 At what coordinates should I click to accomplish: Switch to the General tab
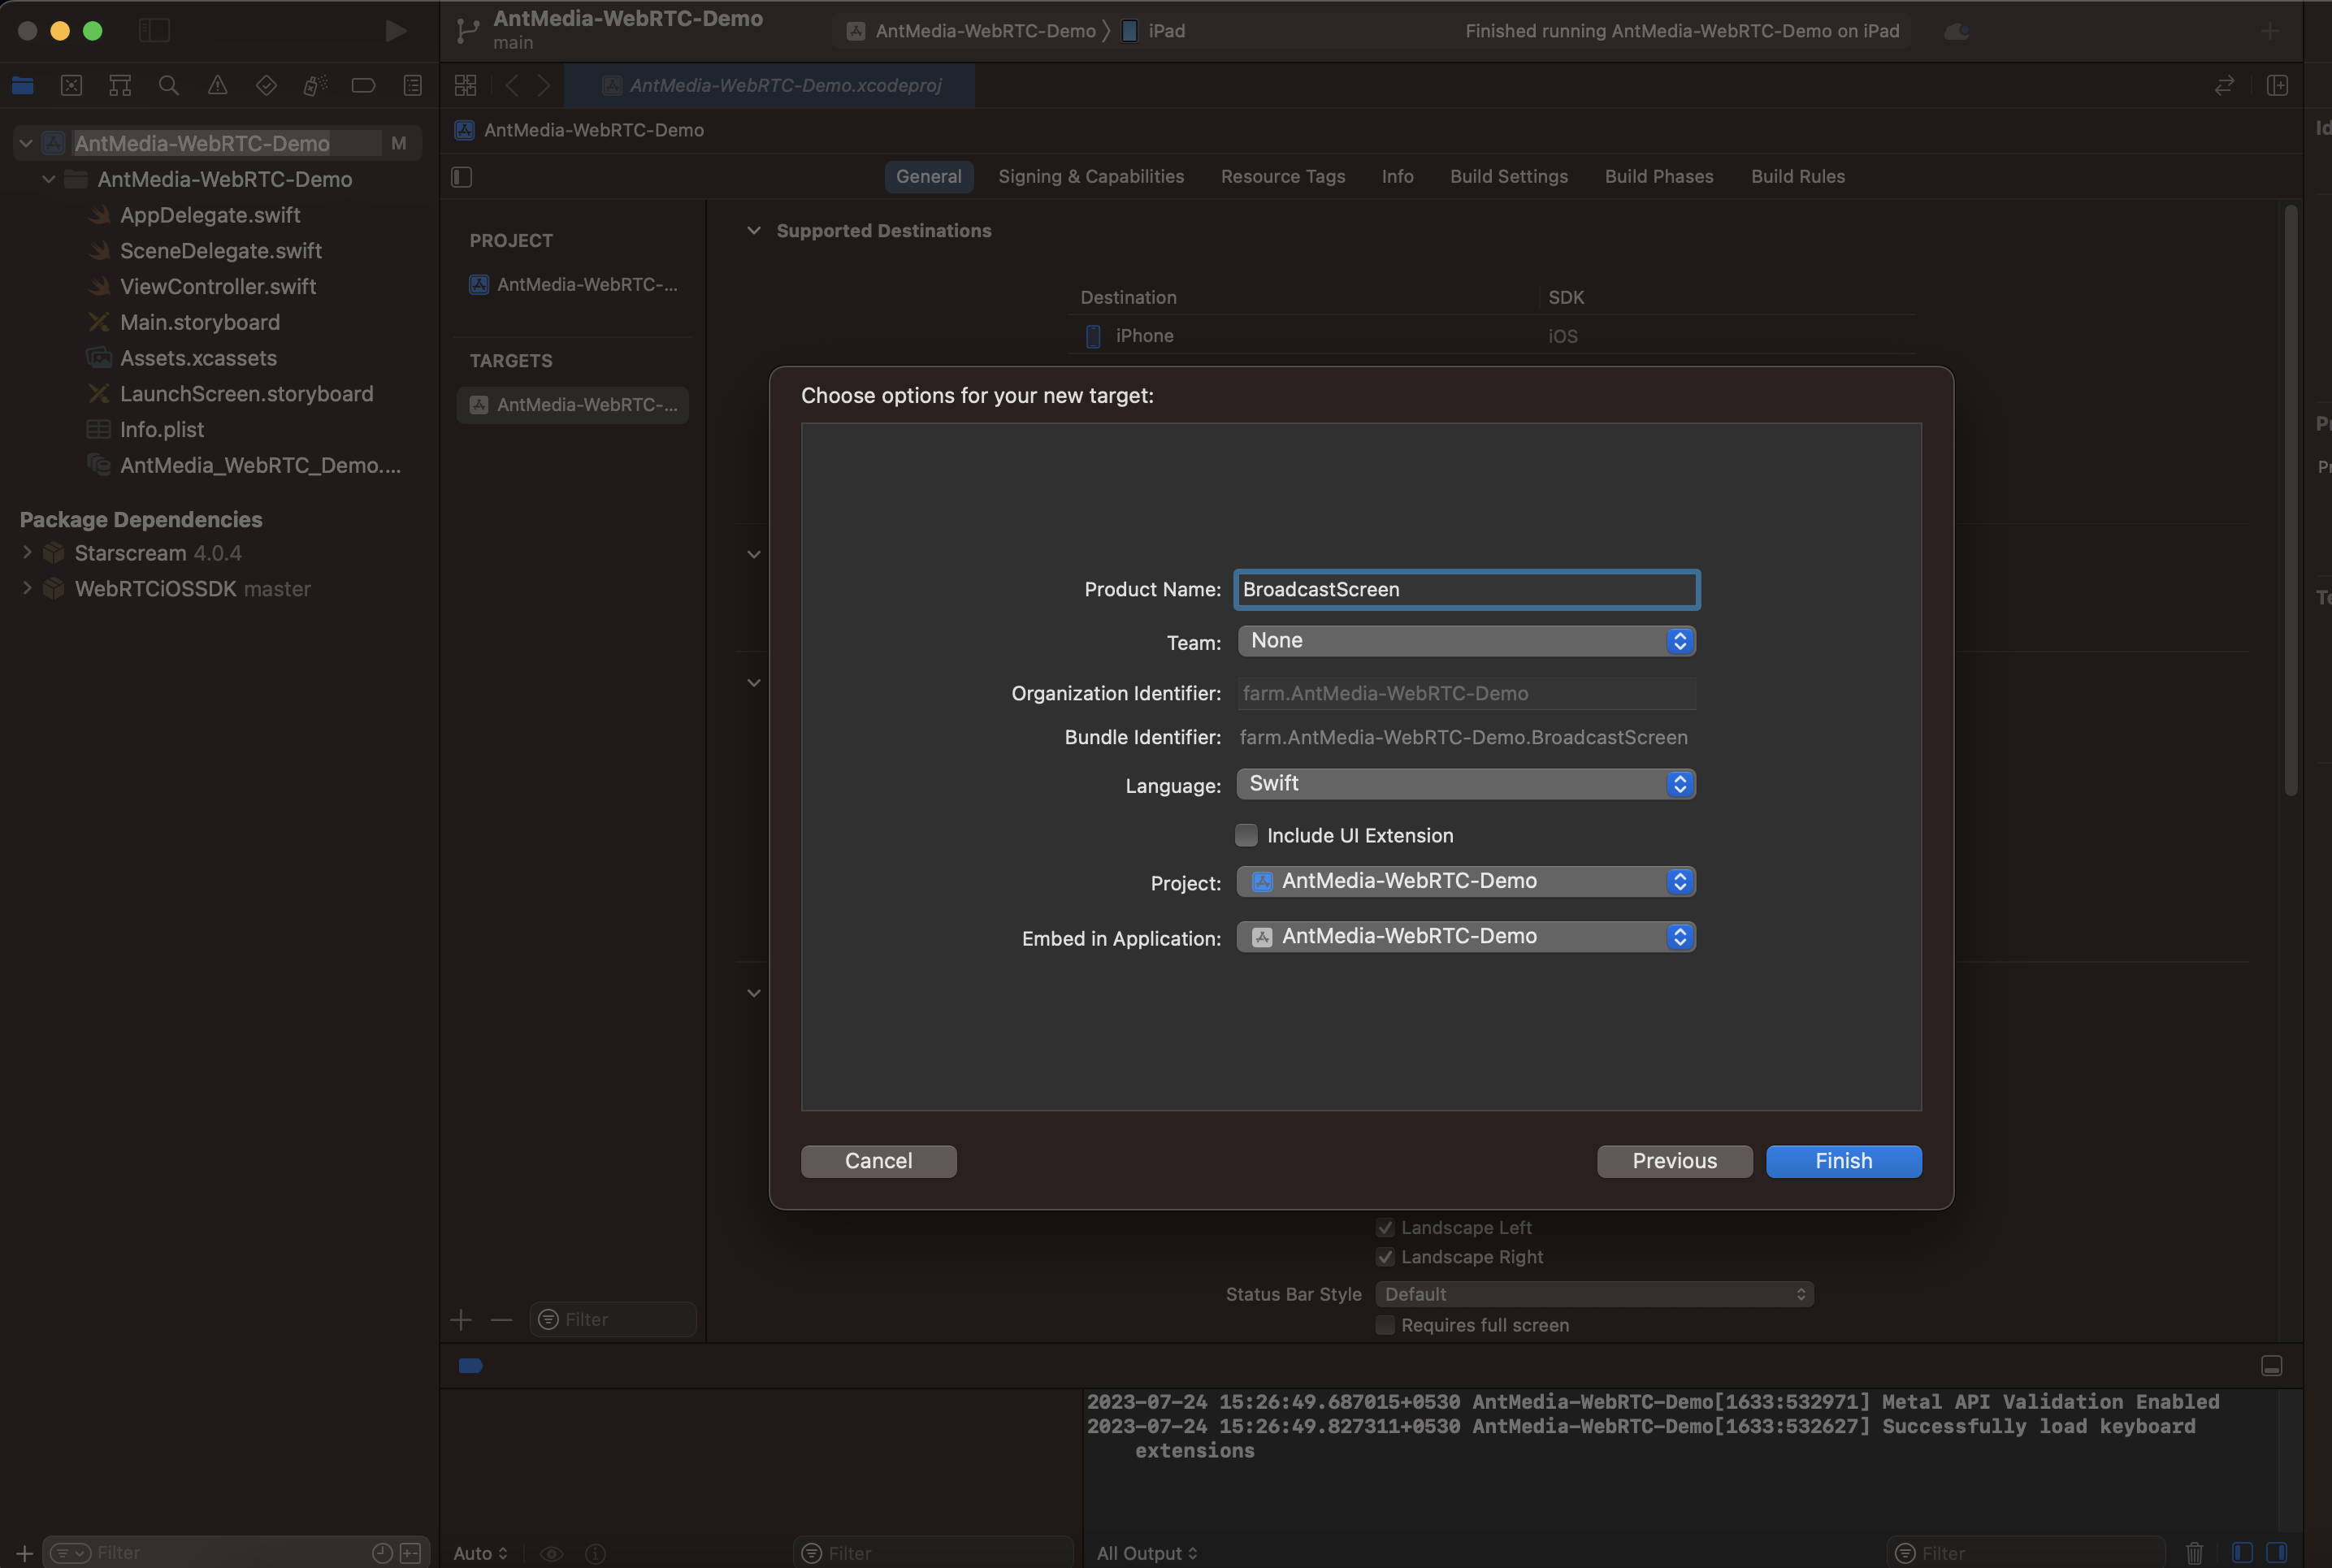tap(929, 177)
